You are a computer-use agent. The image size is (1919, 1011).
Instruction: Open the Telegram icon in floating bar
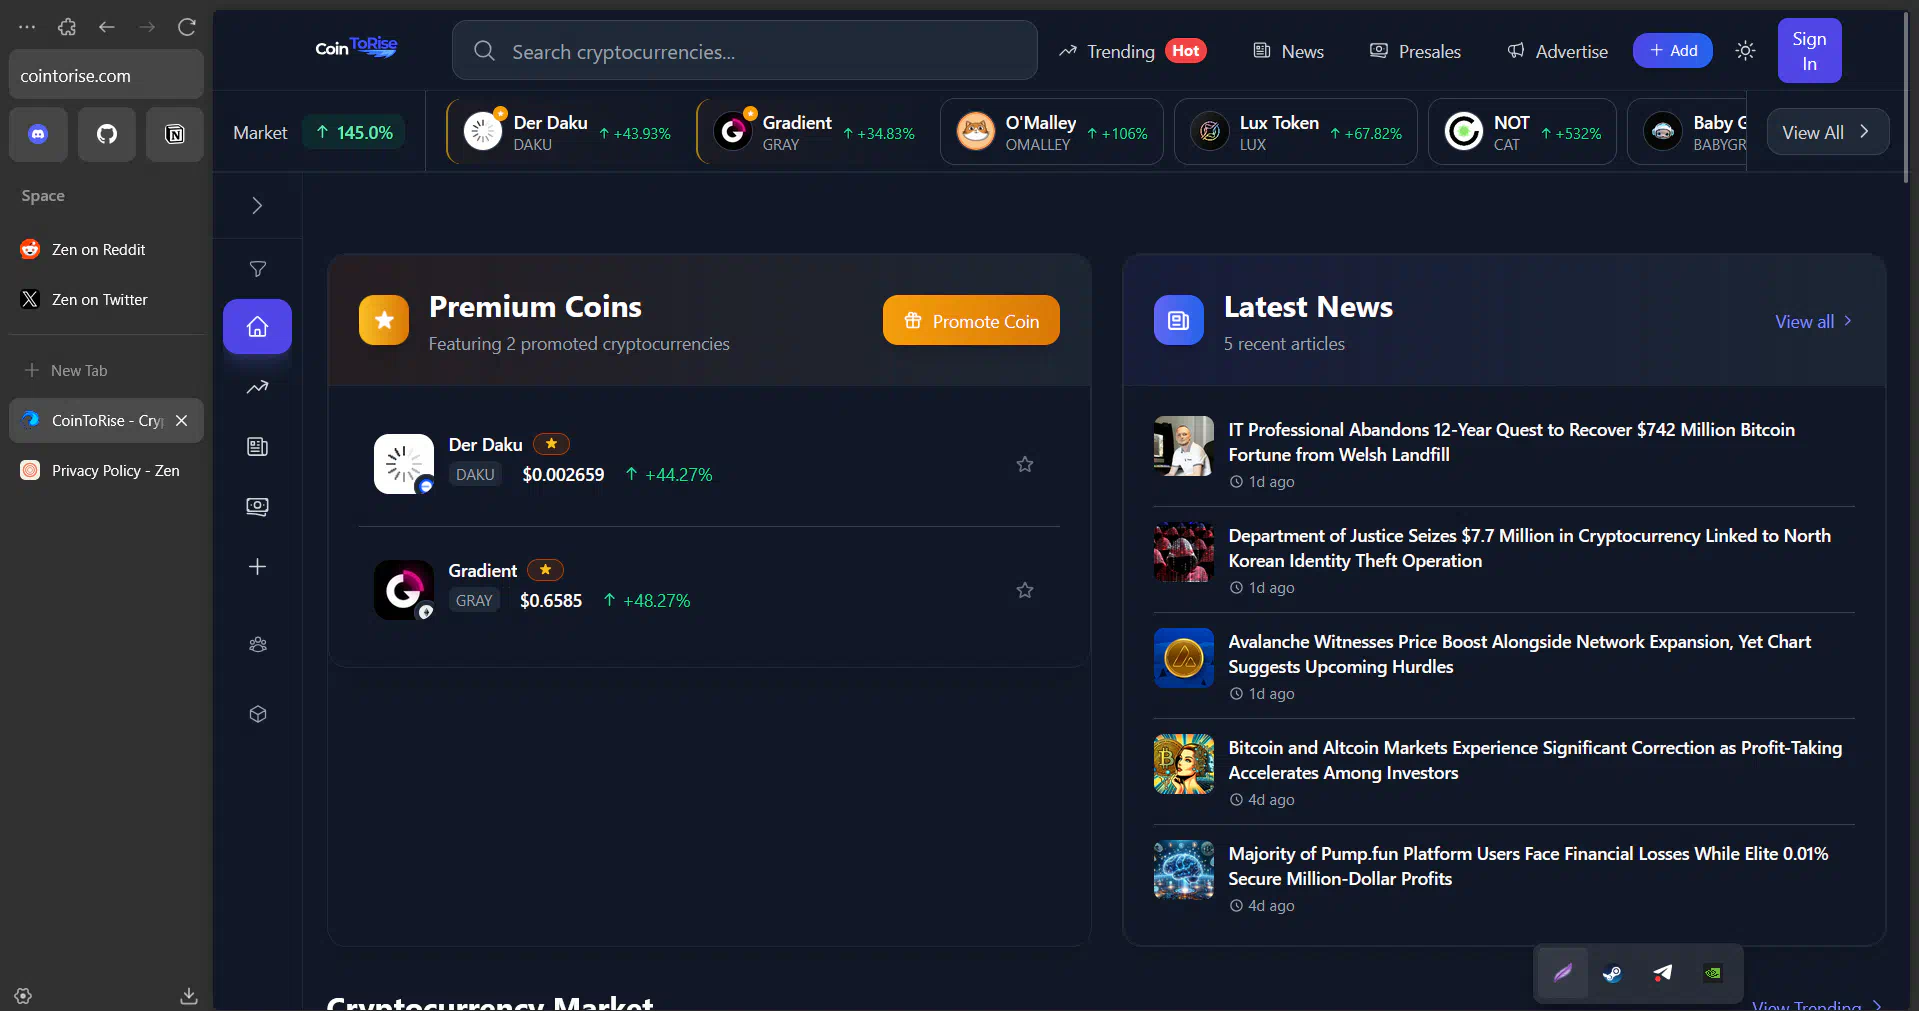(1662, 973)
